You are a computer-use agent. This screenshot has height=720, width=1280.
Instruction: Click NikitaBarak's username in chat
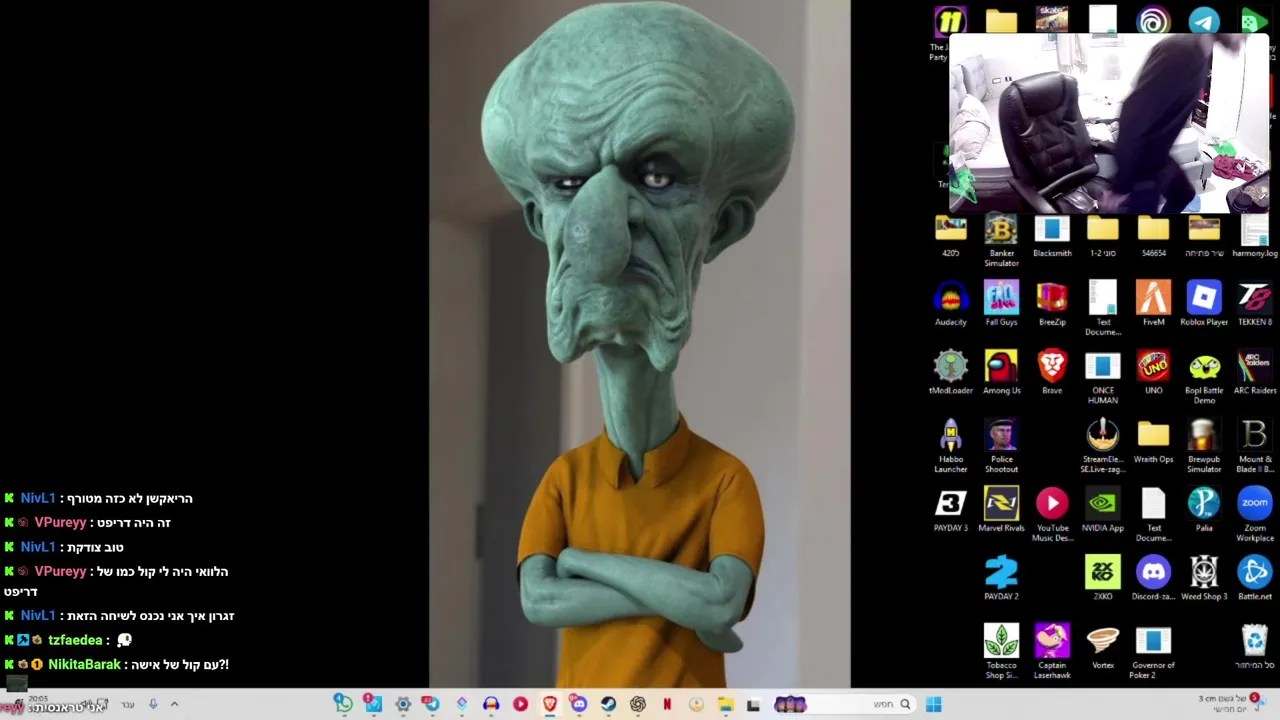pos(84,664)
